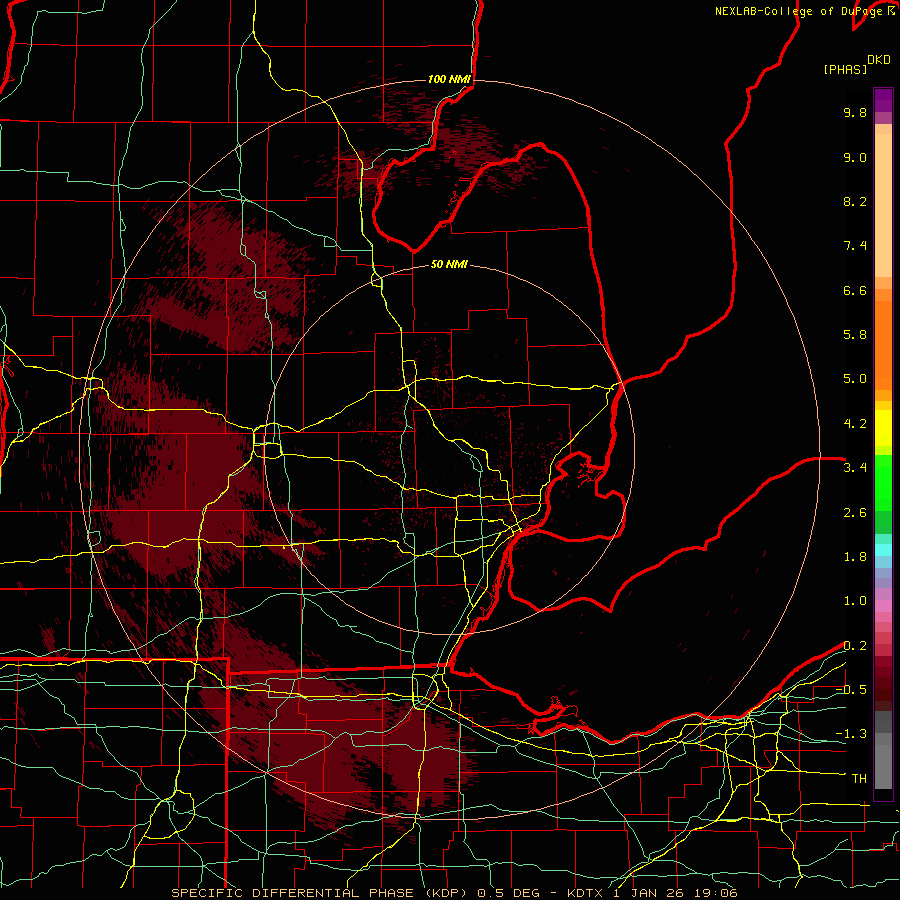This screenshot has height=900, width=900.
Task: Click the 7.4 value on the scale
Action: [x=855, y=246]
